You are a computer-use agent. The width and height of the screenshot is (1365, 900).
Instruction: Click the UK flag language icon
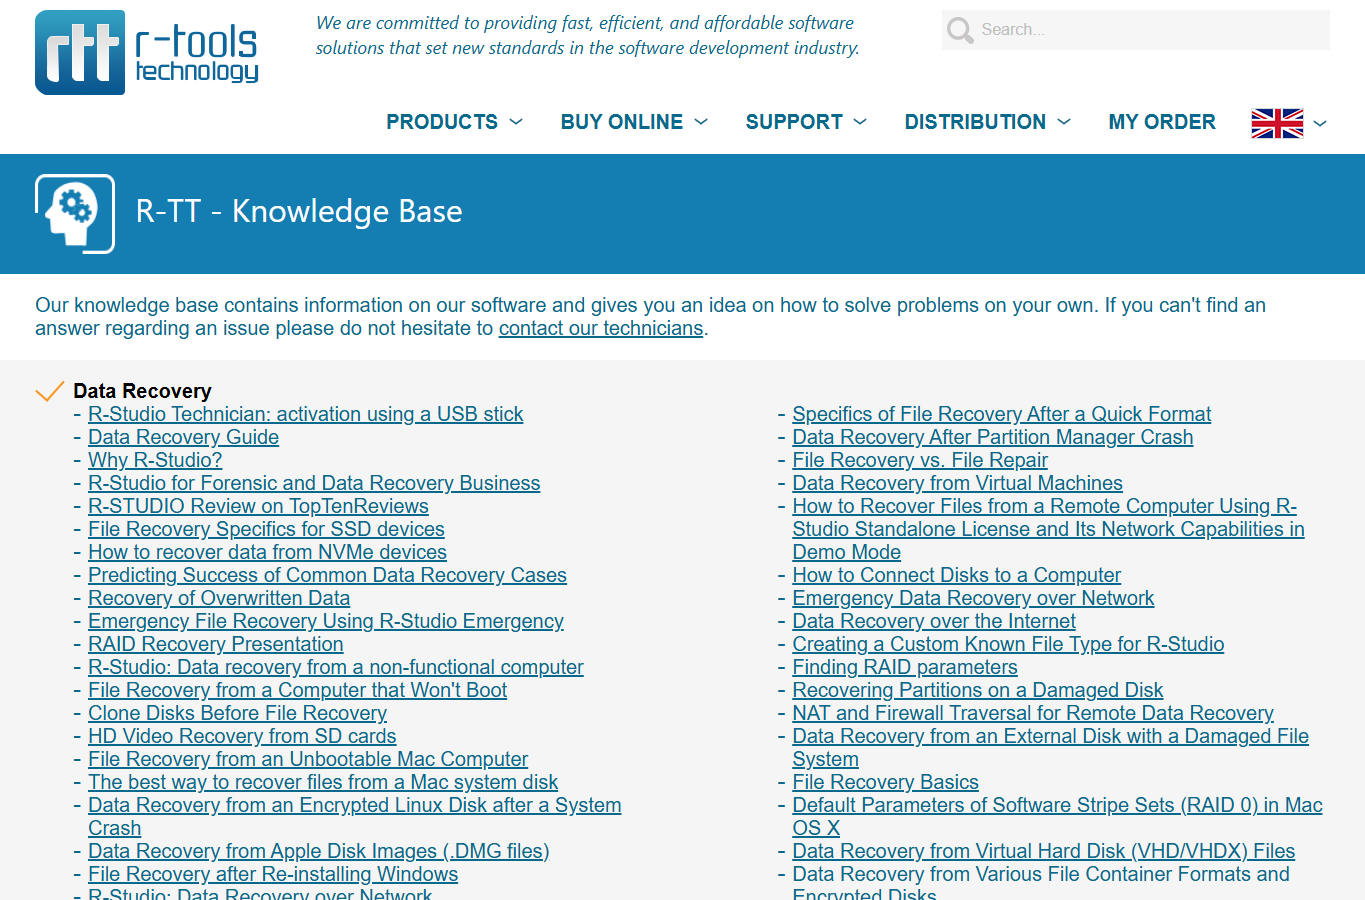coord(1277,123)
